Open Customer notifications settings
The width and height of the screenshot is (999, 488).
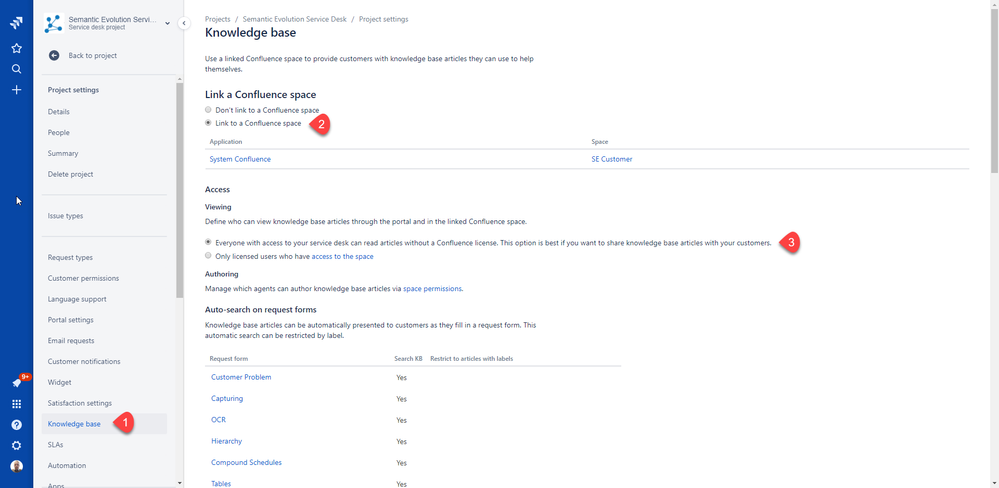point(84,361)
